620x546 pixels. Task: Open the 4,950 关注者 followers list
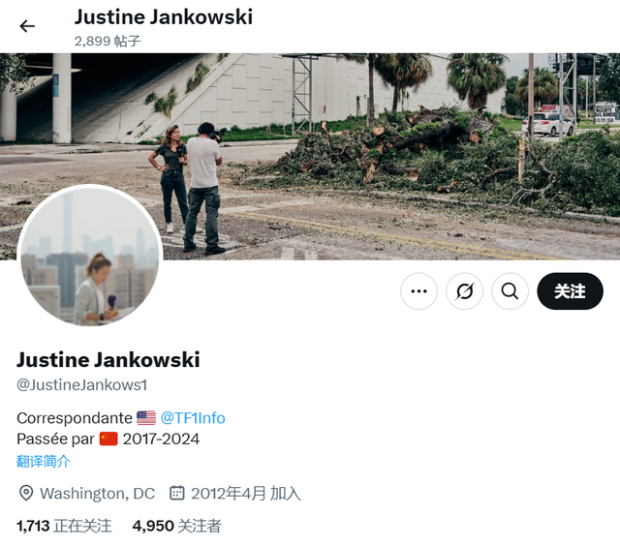click(177, 526)
